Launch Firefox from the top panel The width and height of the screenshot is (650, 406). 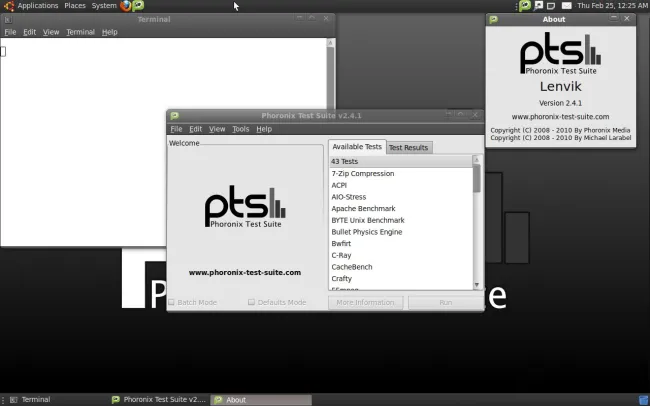[126, 6]
